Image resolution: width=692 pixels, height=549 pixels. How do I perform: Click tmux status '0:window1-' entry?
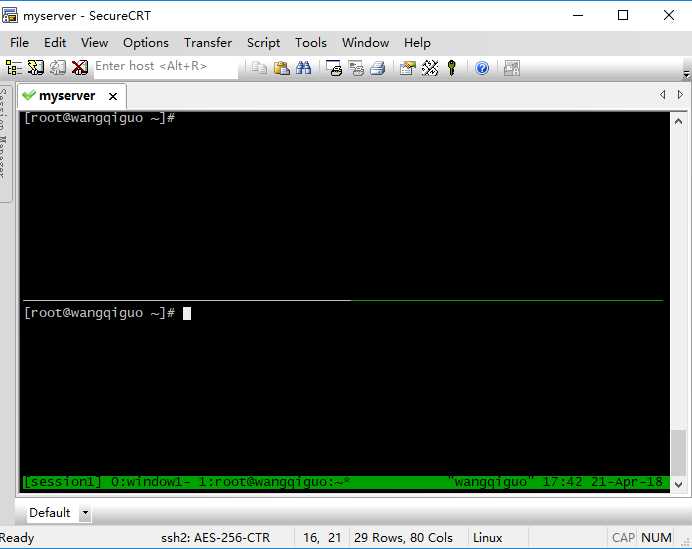click(x=150, y=482)
